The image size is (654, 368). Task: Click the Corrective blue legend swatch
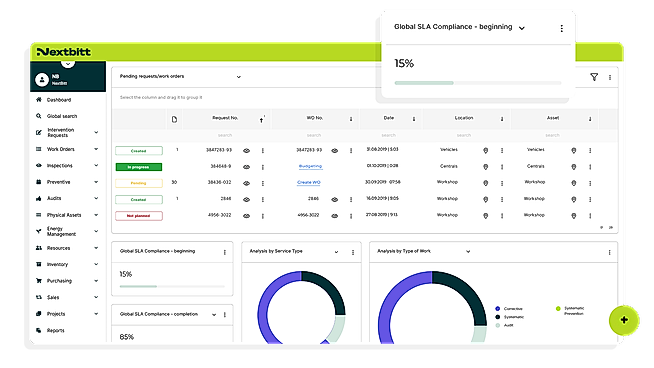point(497,309)
